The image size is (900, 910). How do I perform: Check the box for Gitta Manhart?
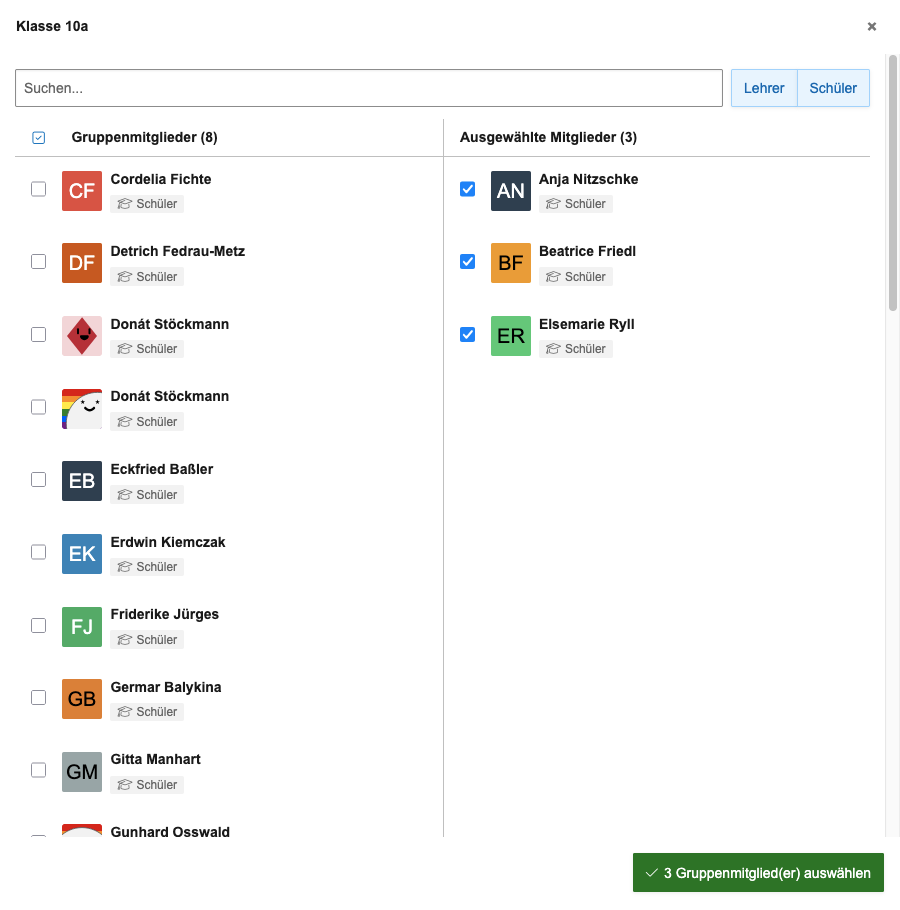coord(38,770)
